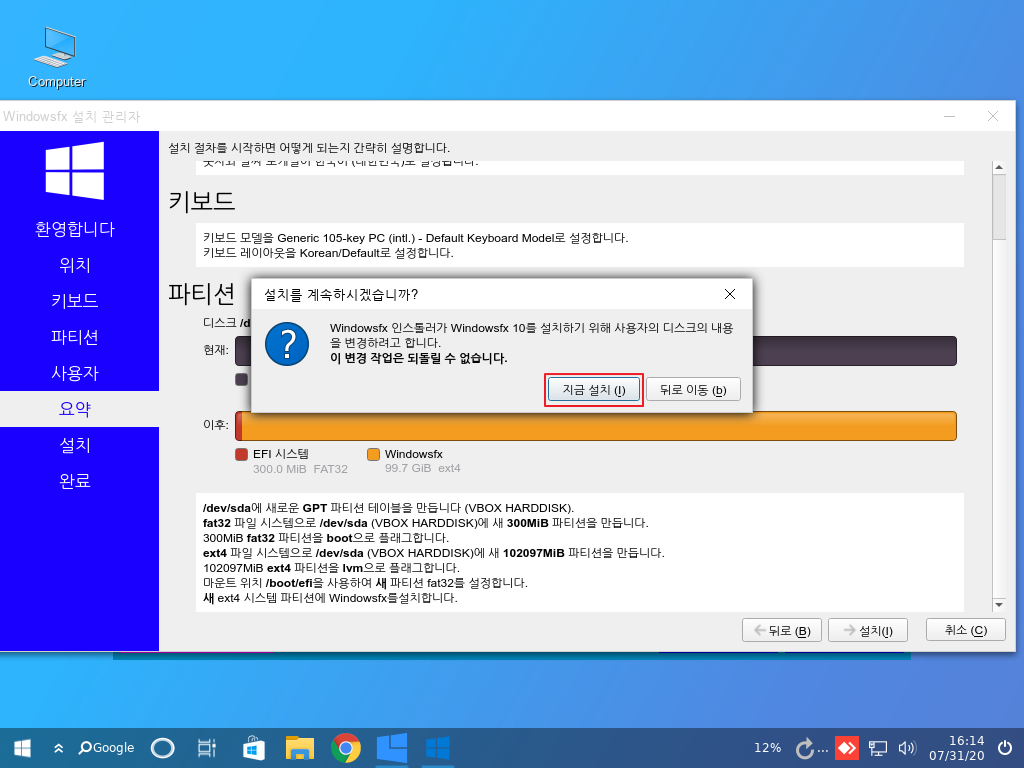Select the 위치 step in the sidebar
1024x768 pixels.
75,265
